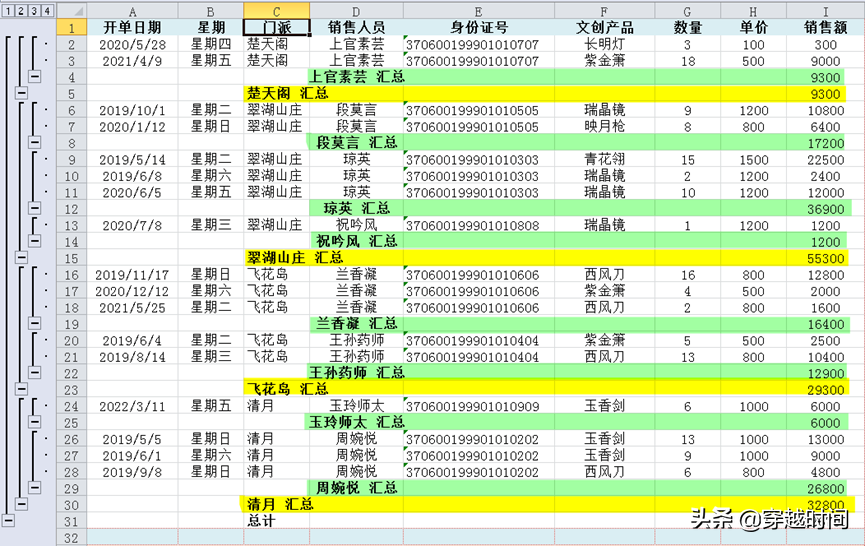Click the 29300 subtotal cell
The height and width of the screenshot is (546, 865).
tap(825, 389)
